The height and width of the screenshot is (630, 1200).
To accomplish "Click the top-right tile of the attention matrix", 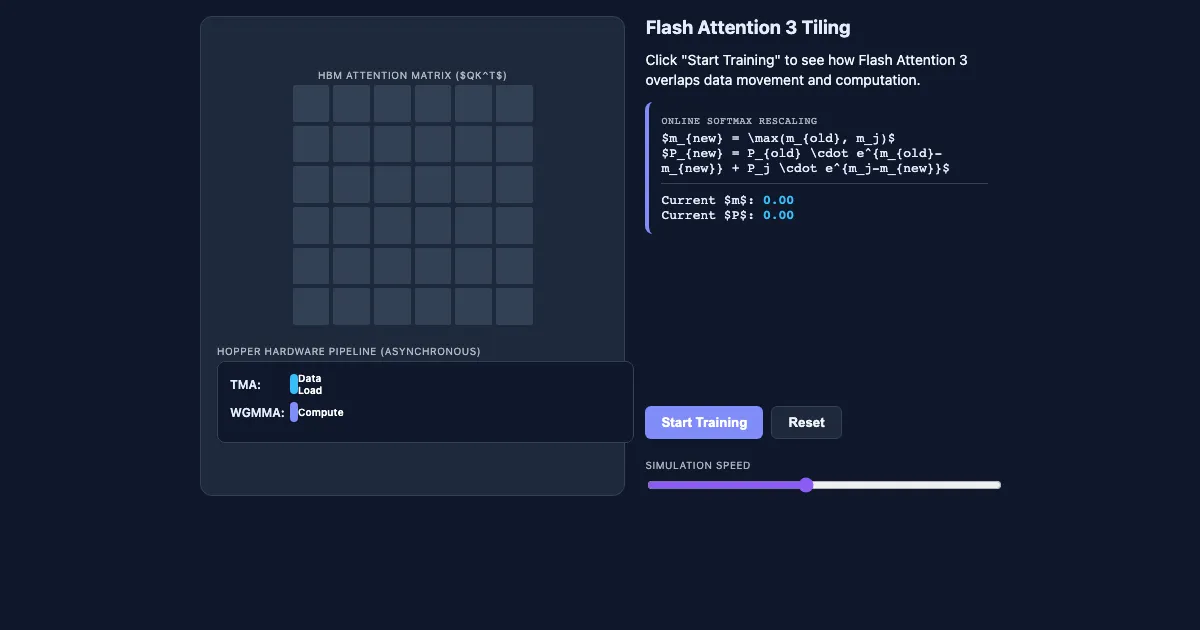I will 514,103.
